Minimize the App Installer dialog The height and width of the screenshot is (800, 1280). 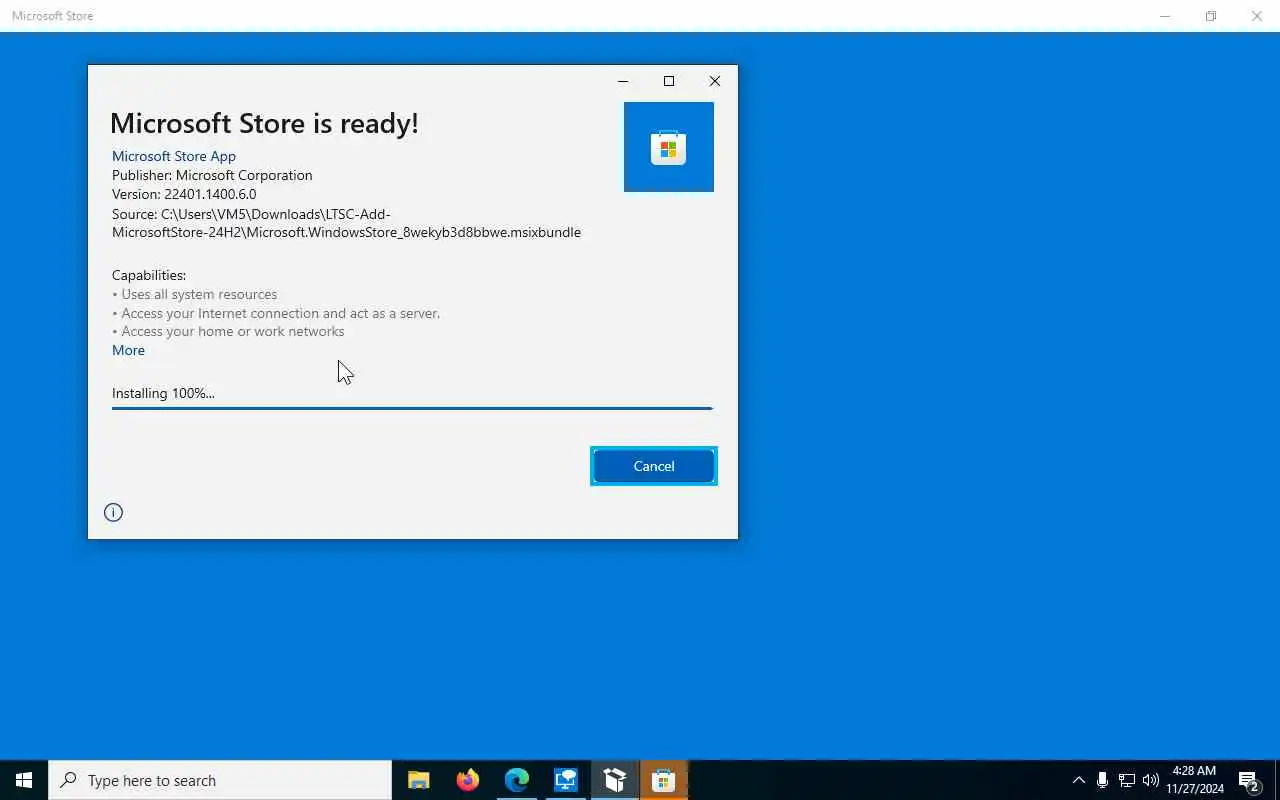pyautogui.click(x=623, y=81)
